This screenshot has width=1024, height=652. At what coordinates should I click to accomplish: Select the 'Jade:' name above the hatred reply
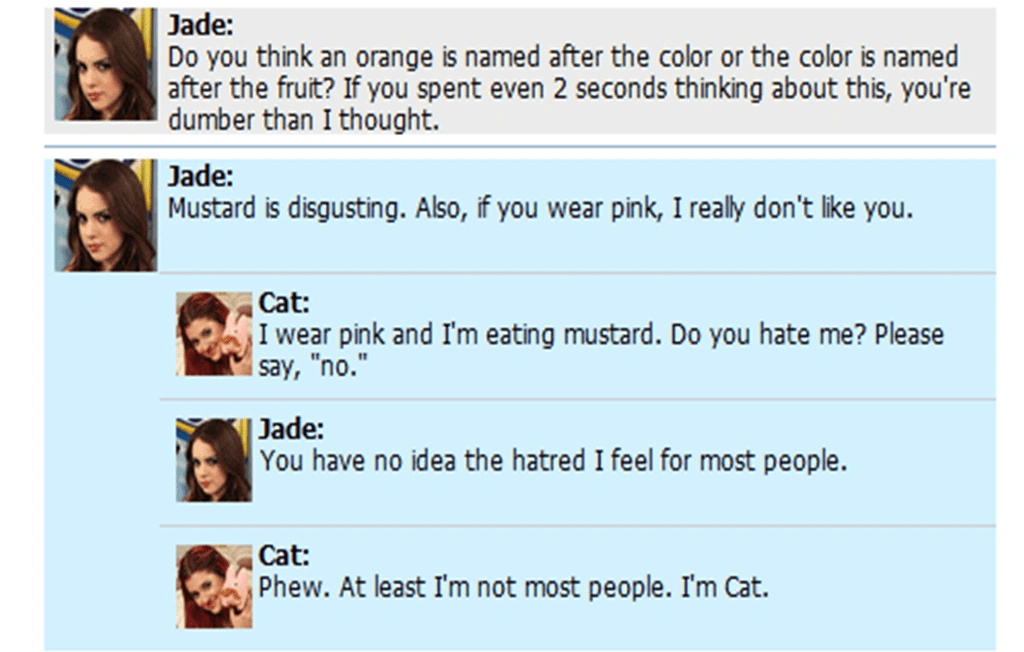coord(291,429)
